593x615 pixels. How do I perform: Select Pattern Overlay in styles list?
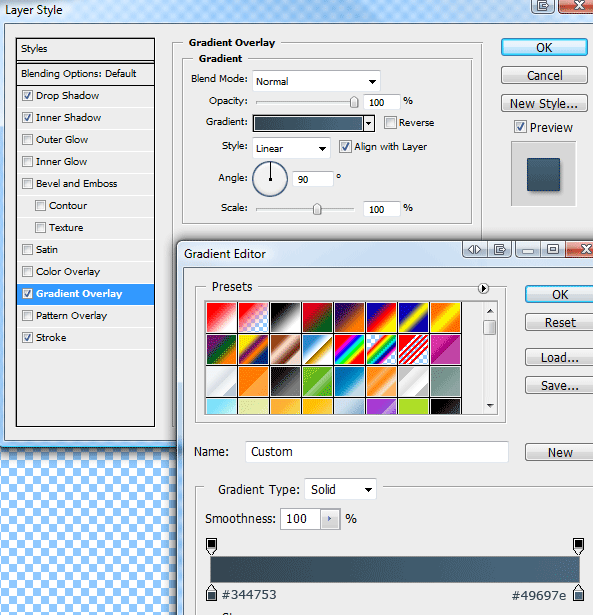click(x=85, y=316)
